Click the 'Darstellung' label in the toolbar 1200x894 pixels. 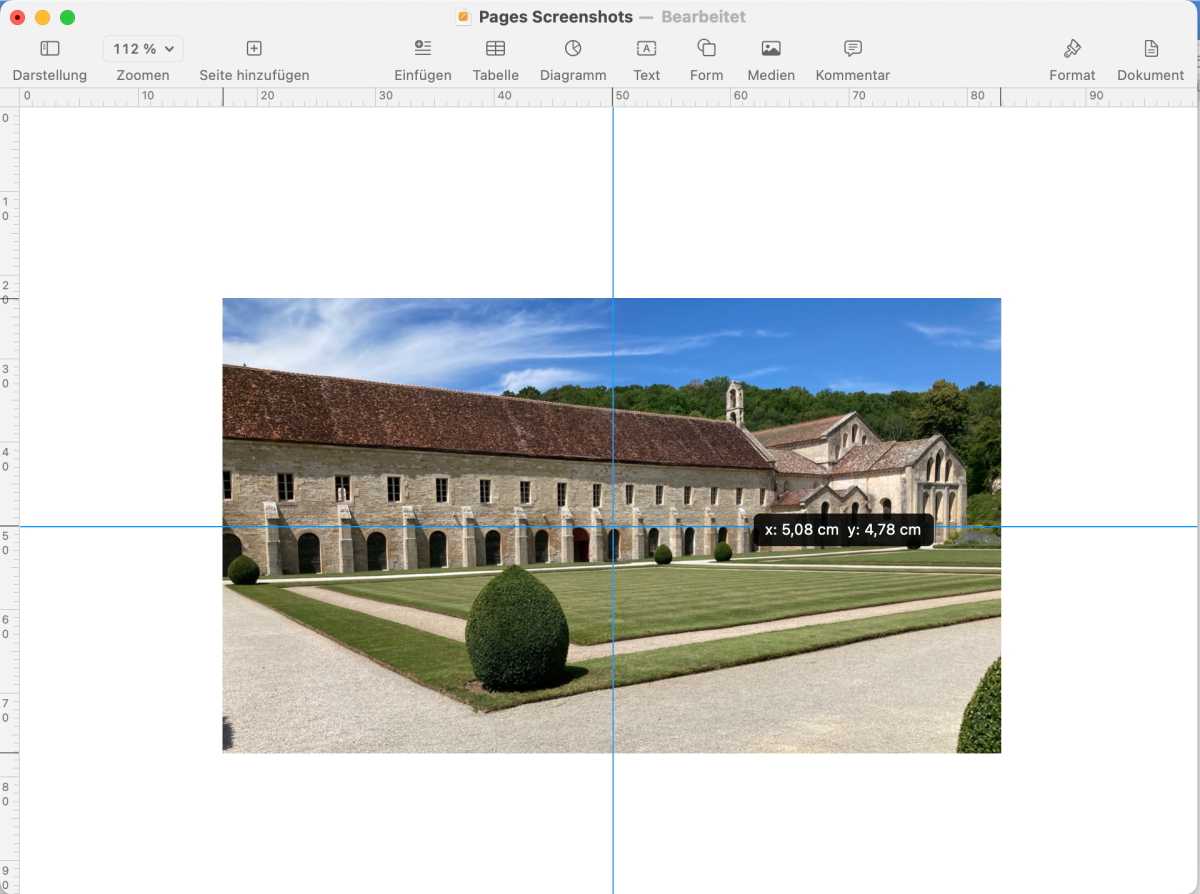[x=50, y=75]
